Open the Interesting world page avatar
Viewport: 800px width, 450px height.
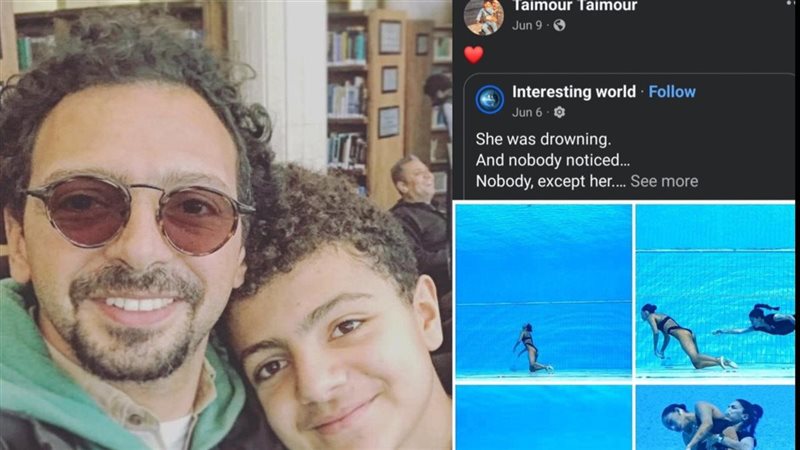pos(490,99)
